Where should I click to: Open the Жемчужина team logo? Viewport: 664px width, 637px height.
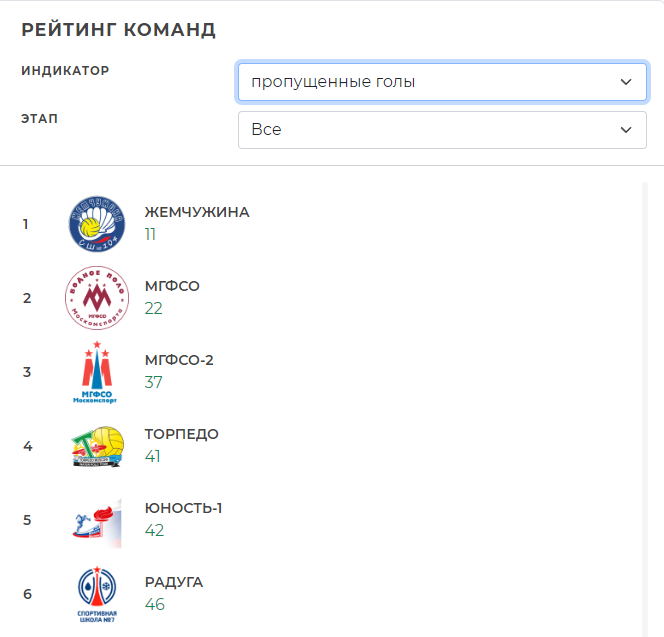(x=97, y=224)
